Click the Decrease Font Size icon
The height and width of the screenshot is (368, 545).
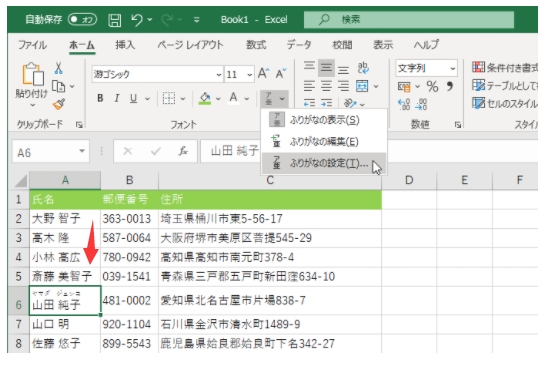(281, 73)
